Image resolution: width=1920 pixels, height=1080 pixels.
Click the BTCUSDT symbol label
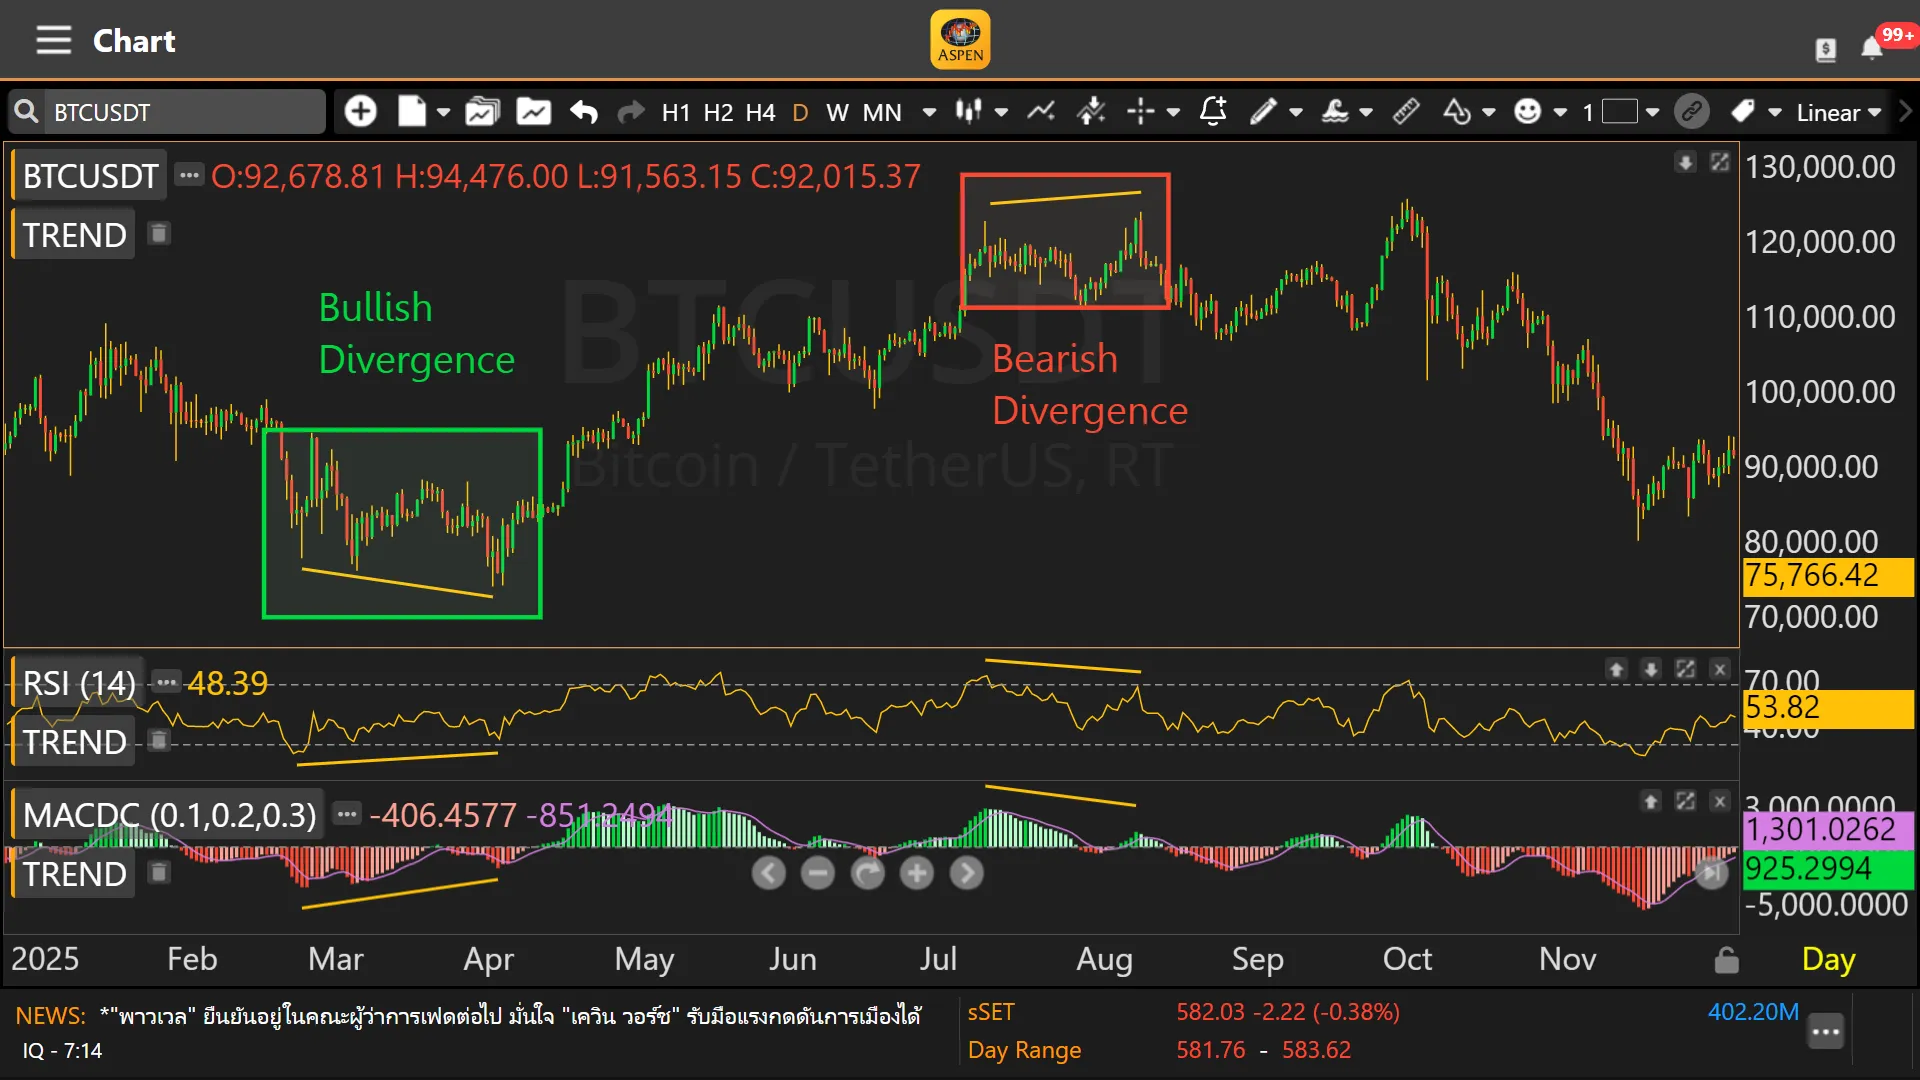click(x=90, y=176)
